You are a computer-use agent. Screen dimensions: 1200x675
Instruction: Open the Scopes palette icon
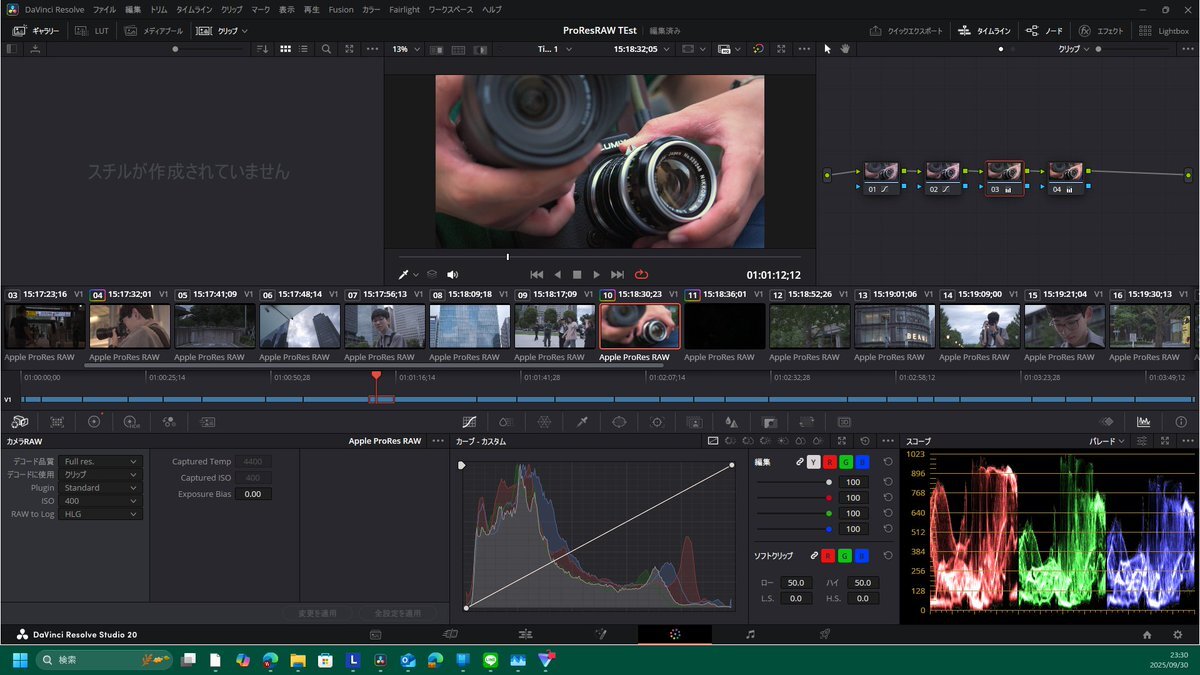pyautogui.click(x=1143, y=422)
